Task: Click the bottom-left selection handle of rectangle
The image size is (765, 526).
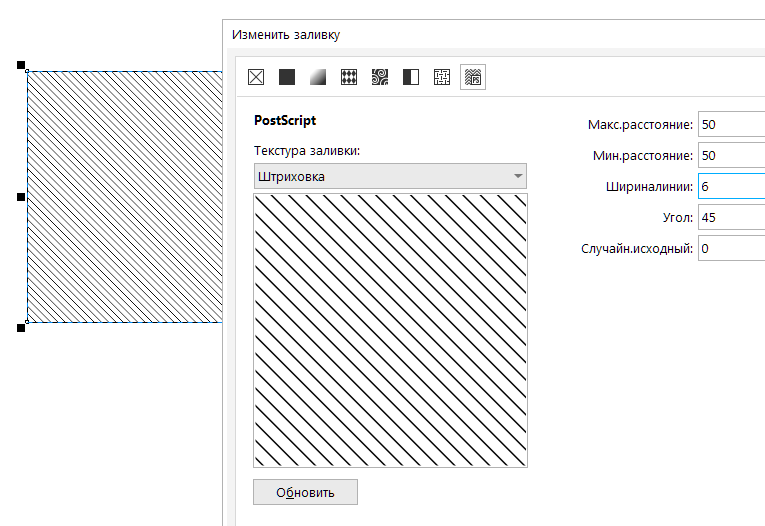Action: coord(21,328)
